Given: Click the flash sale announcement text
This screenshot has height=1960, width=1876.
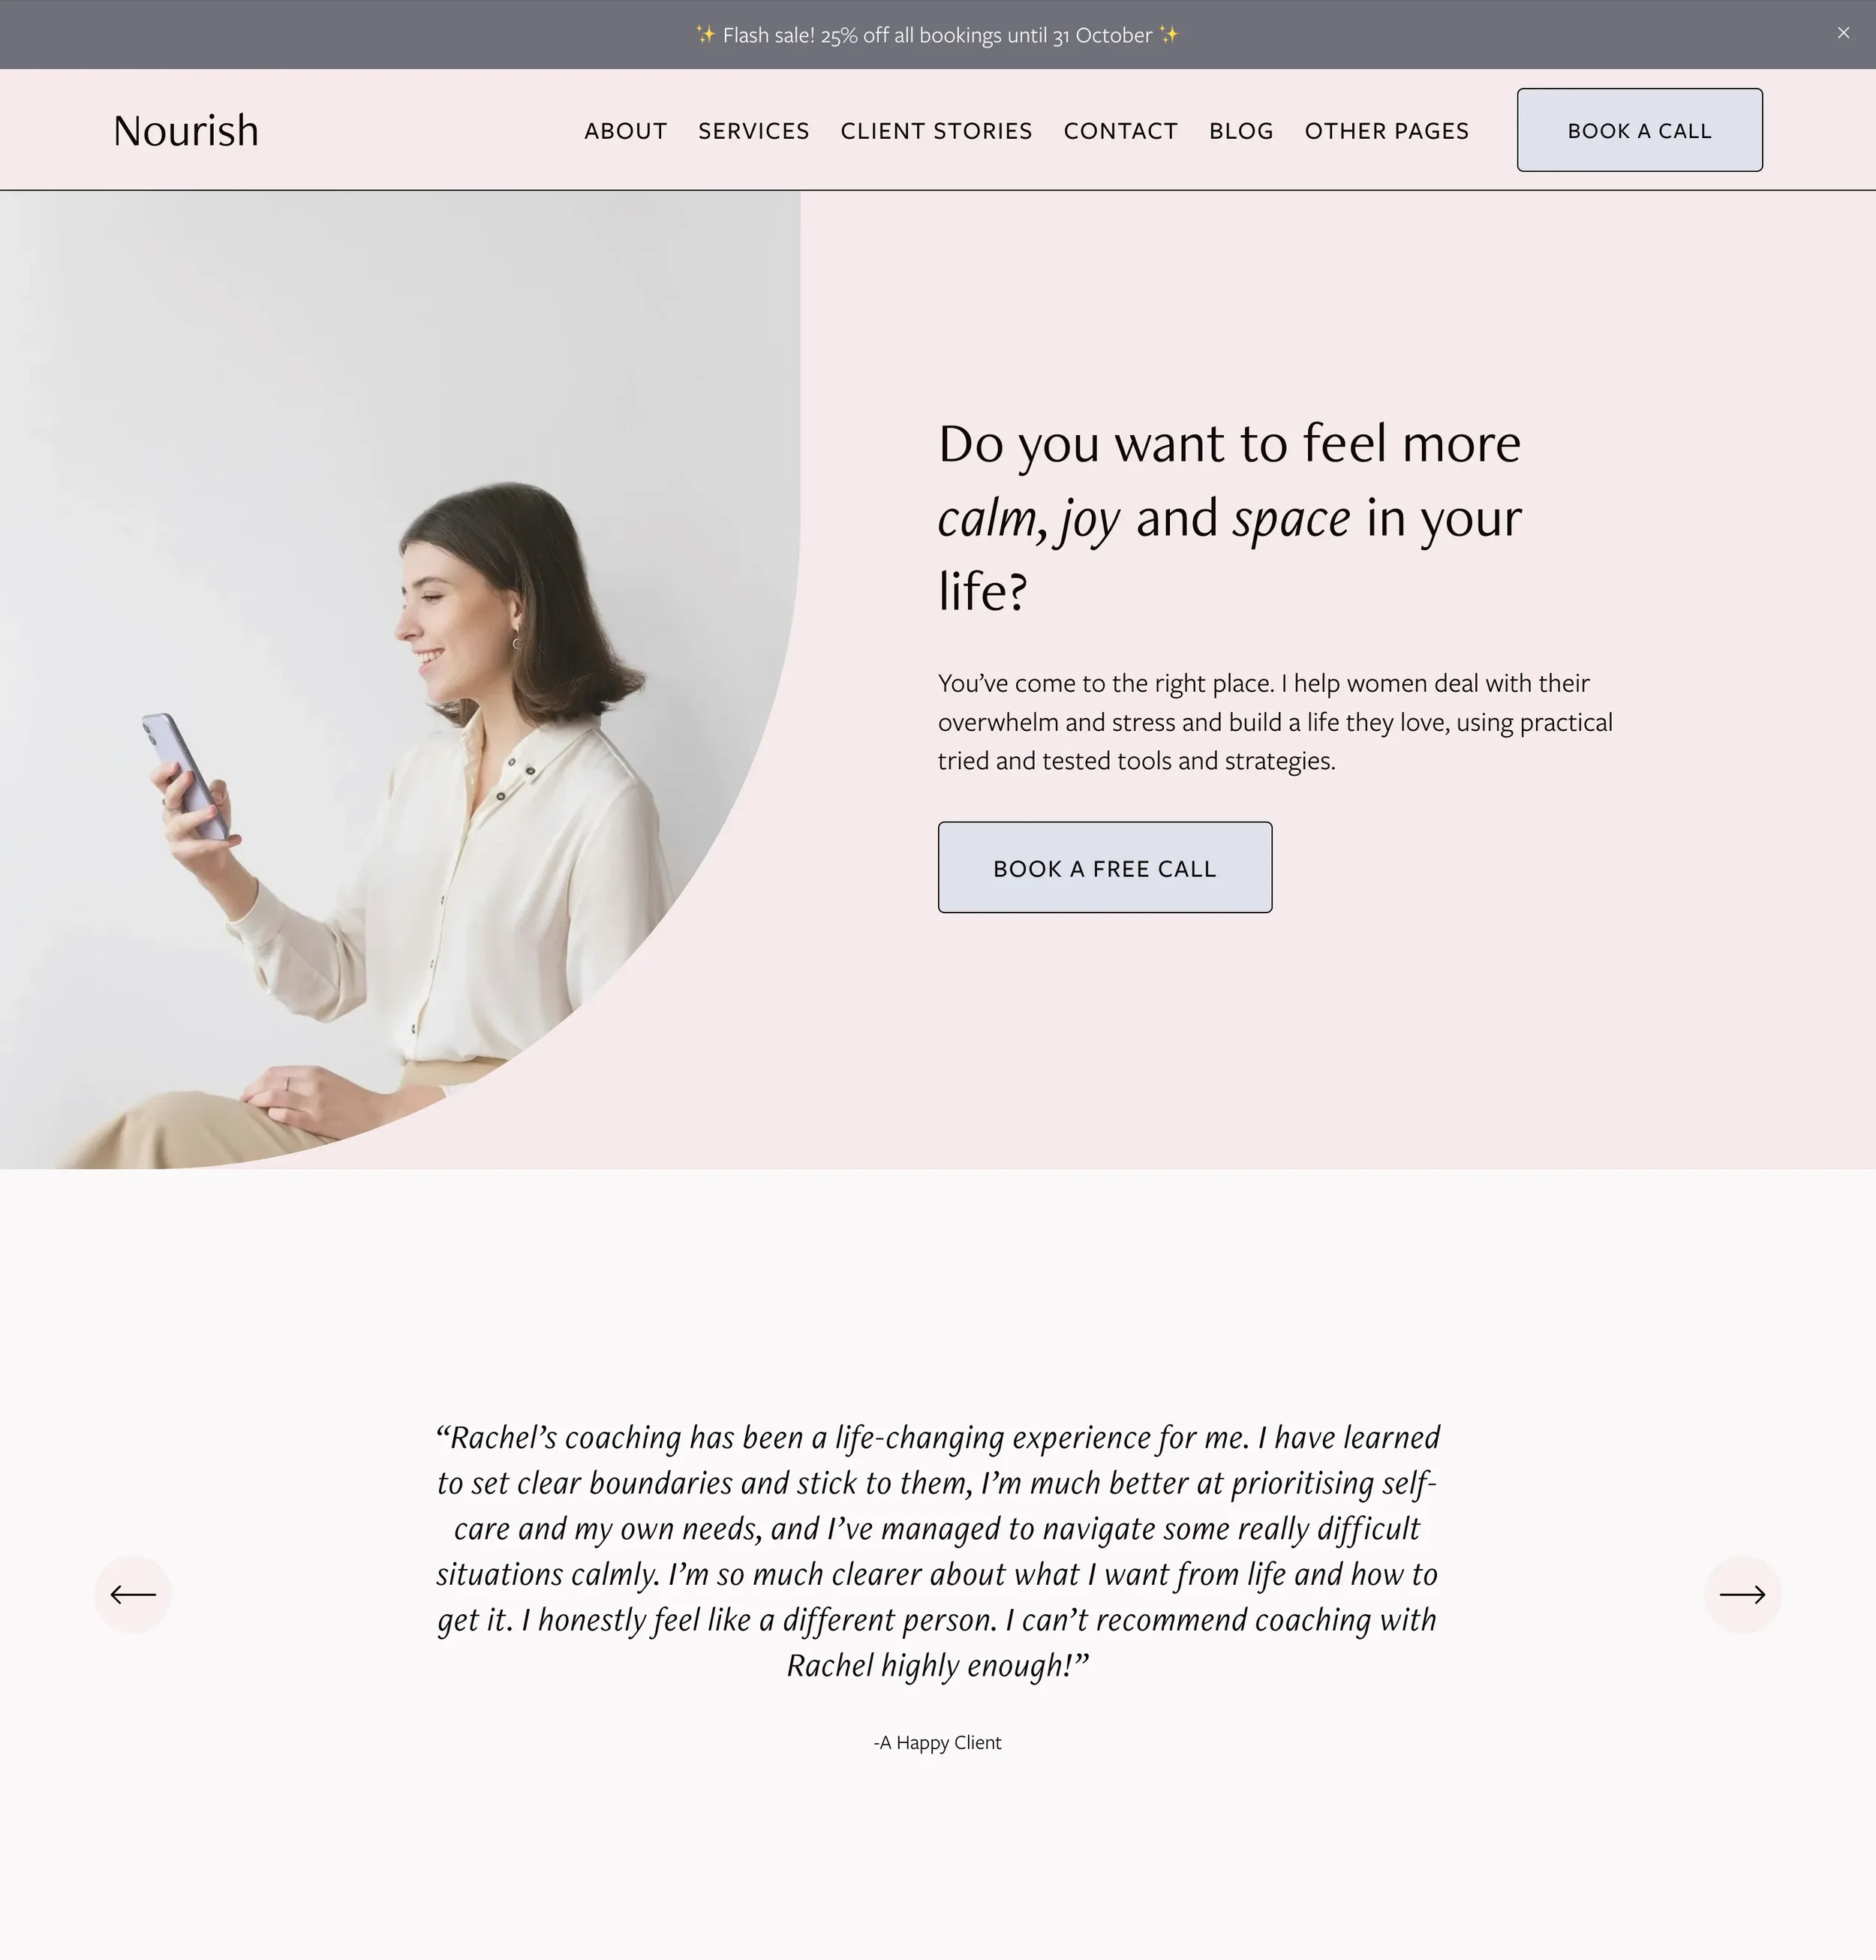Looking at the screenshot, I should tap(937, 35).
